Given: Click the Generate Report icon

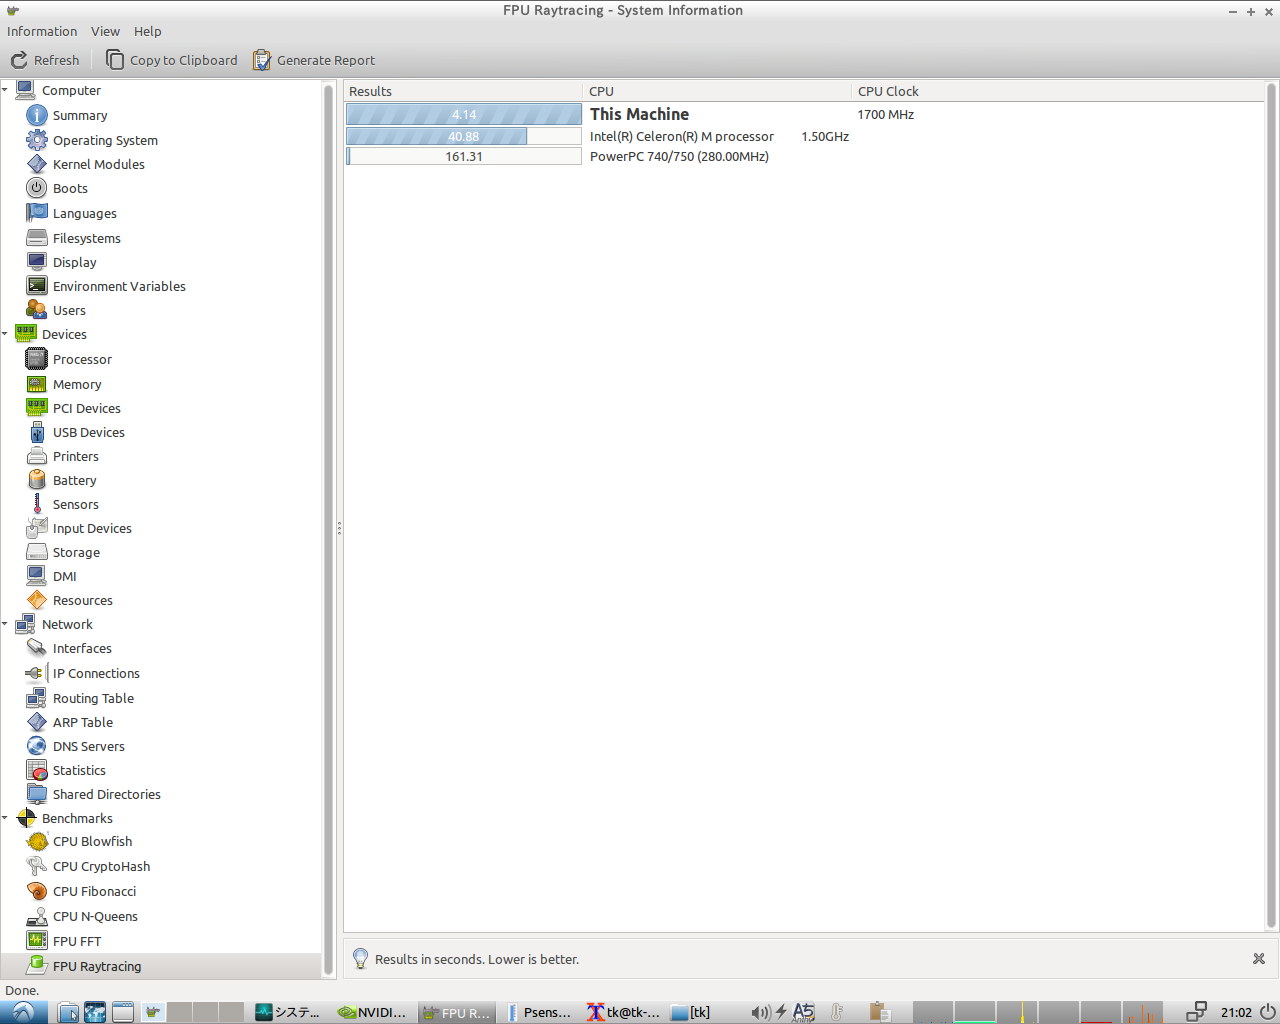Looking at the screenshot, I should click(262, 60).
